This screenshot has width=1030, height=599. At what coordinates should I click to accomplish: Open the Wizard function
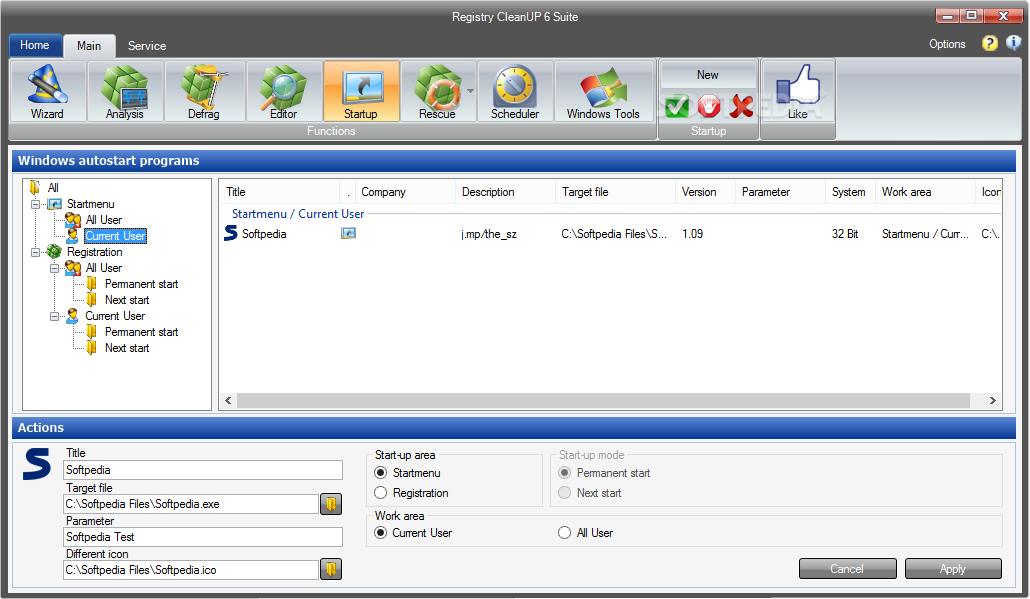click(47, 91)
